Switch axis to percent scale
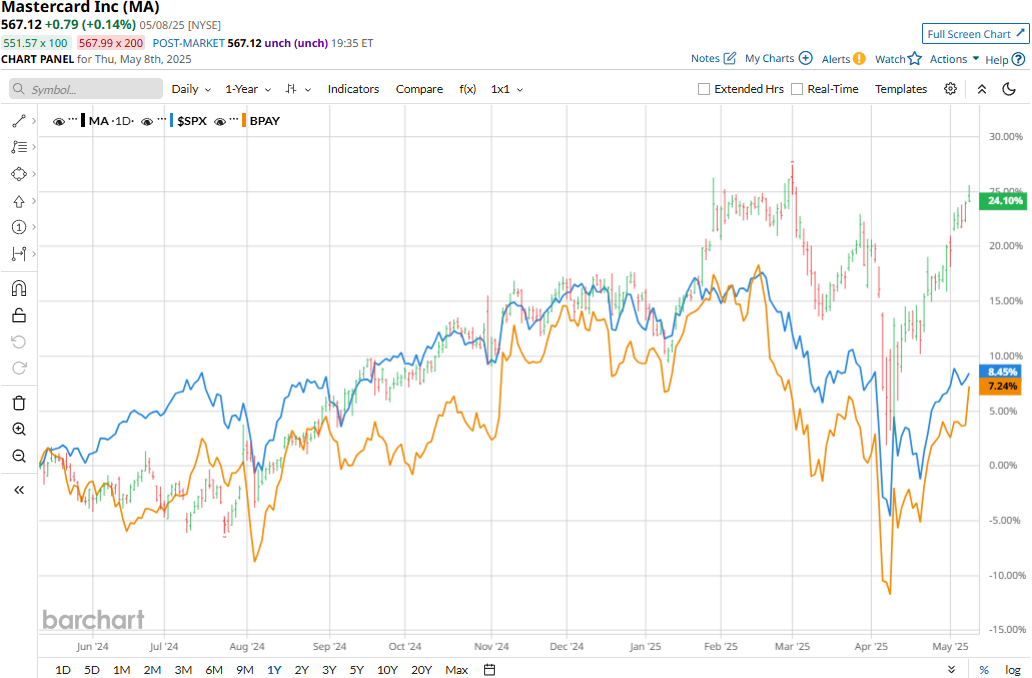1032x678 pixels. click(x=984, y=669)
